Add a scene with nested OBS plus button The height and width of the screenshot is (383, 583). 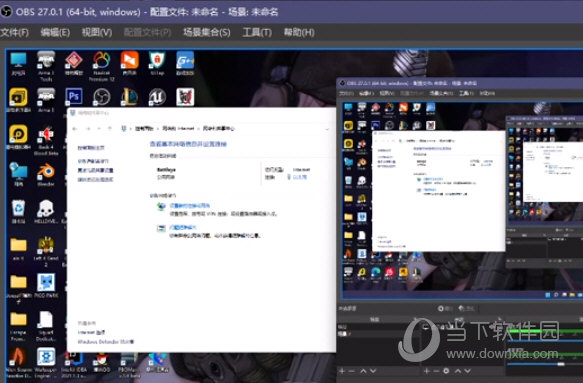342,371
